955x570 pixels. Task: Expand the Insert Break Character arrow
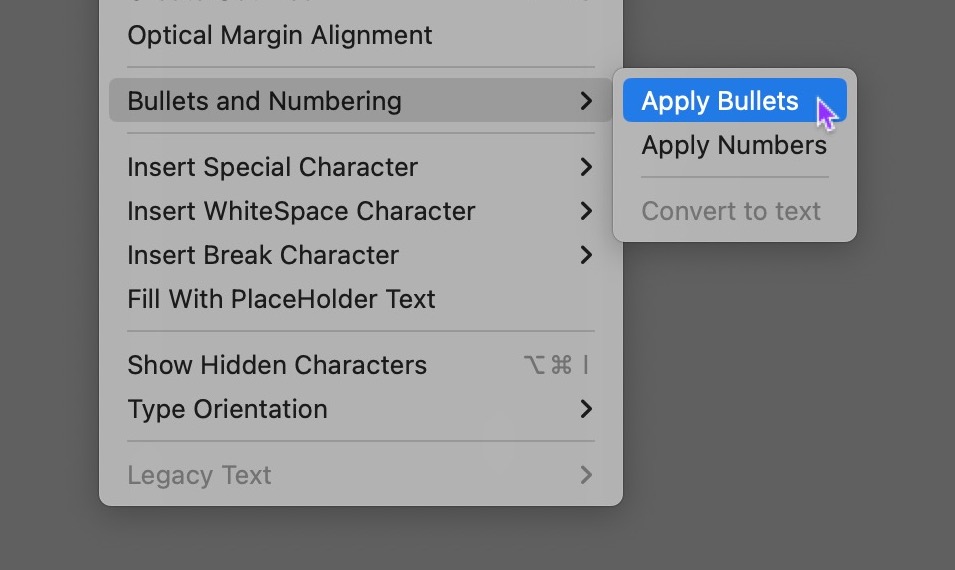586,255
